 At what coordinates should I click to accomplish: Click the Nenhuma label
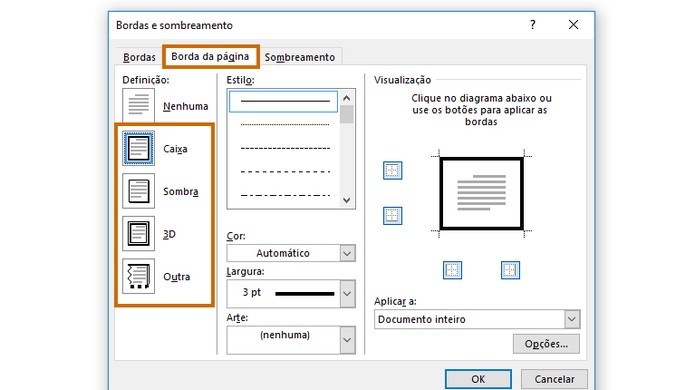click(185, 106)
